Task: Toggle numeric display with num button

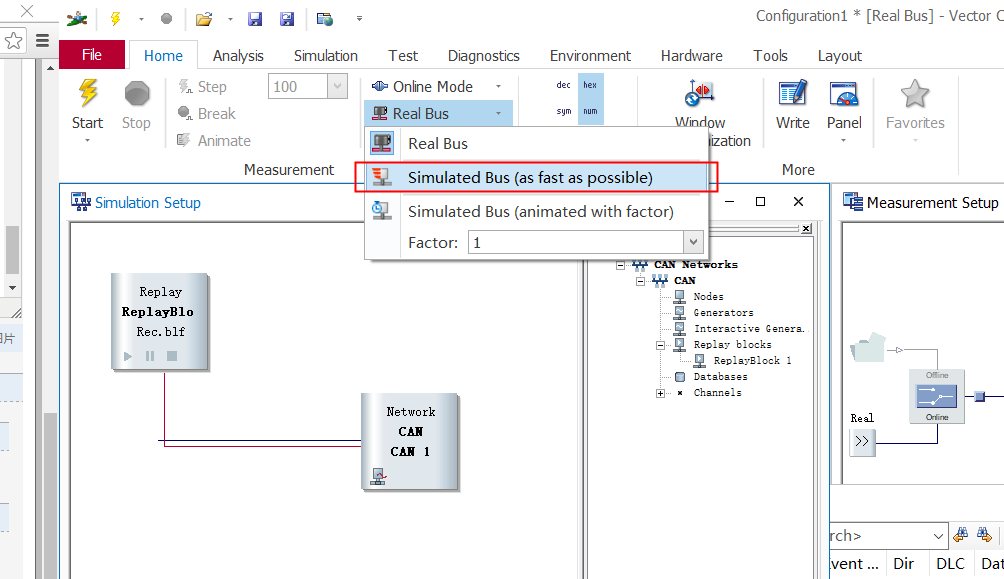Action: click(590, 111)
